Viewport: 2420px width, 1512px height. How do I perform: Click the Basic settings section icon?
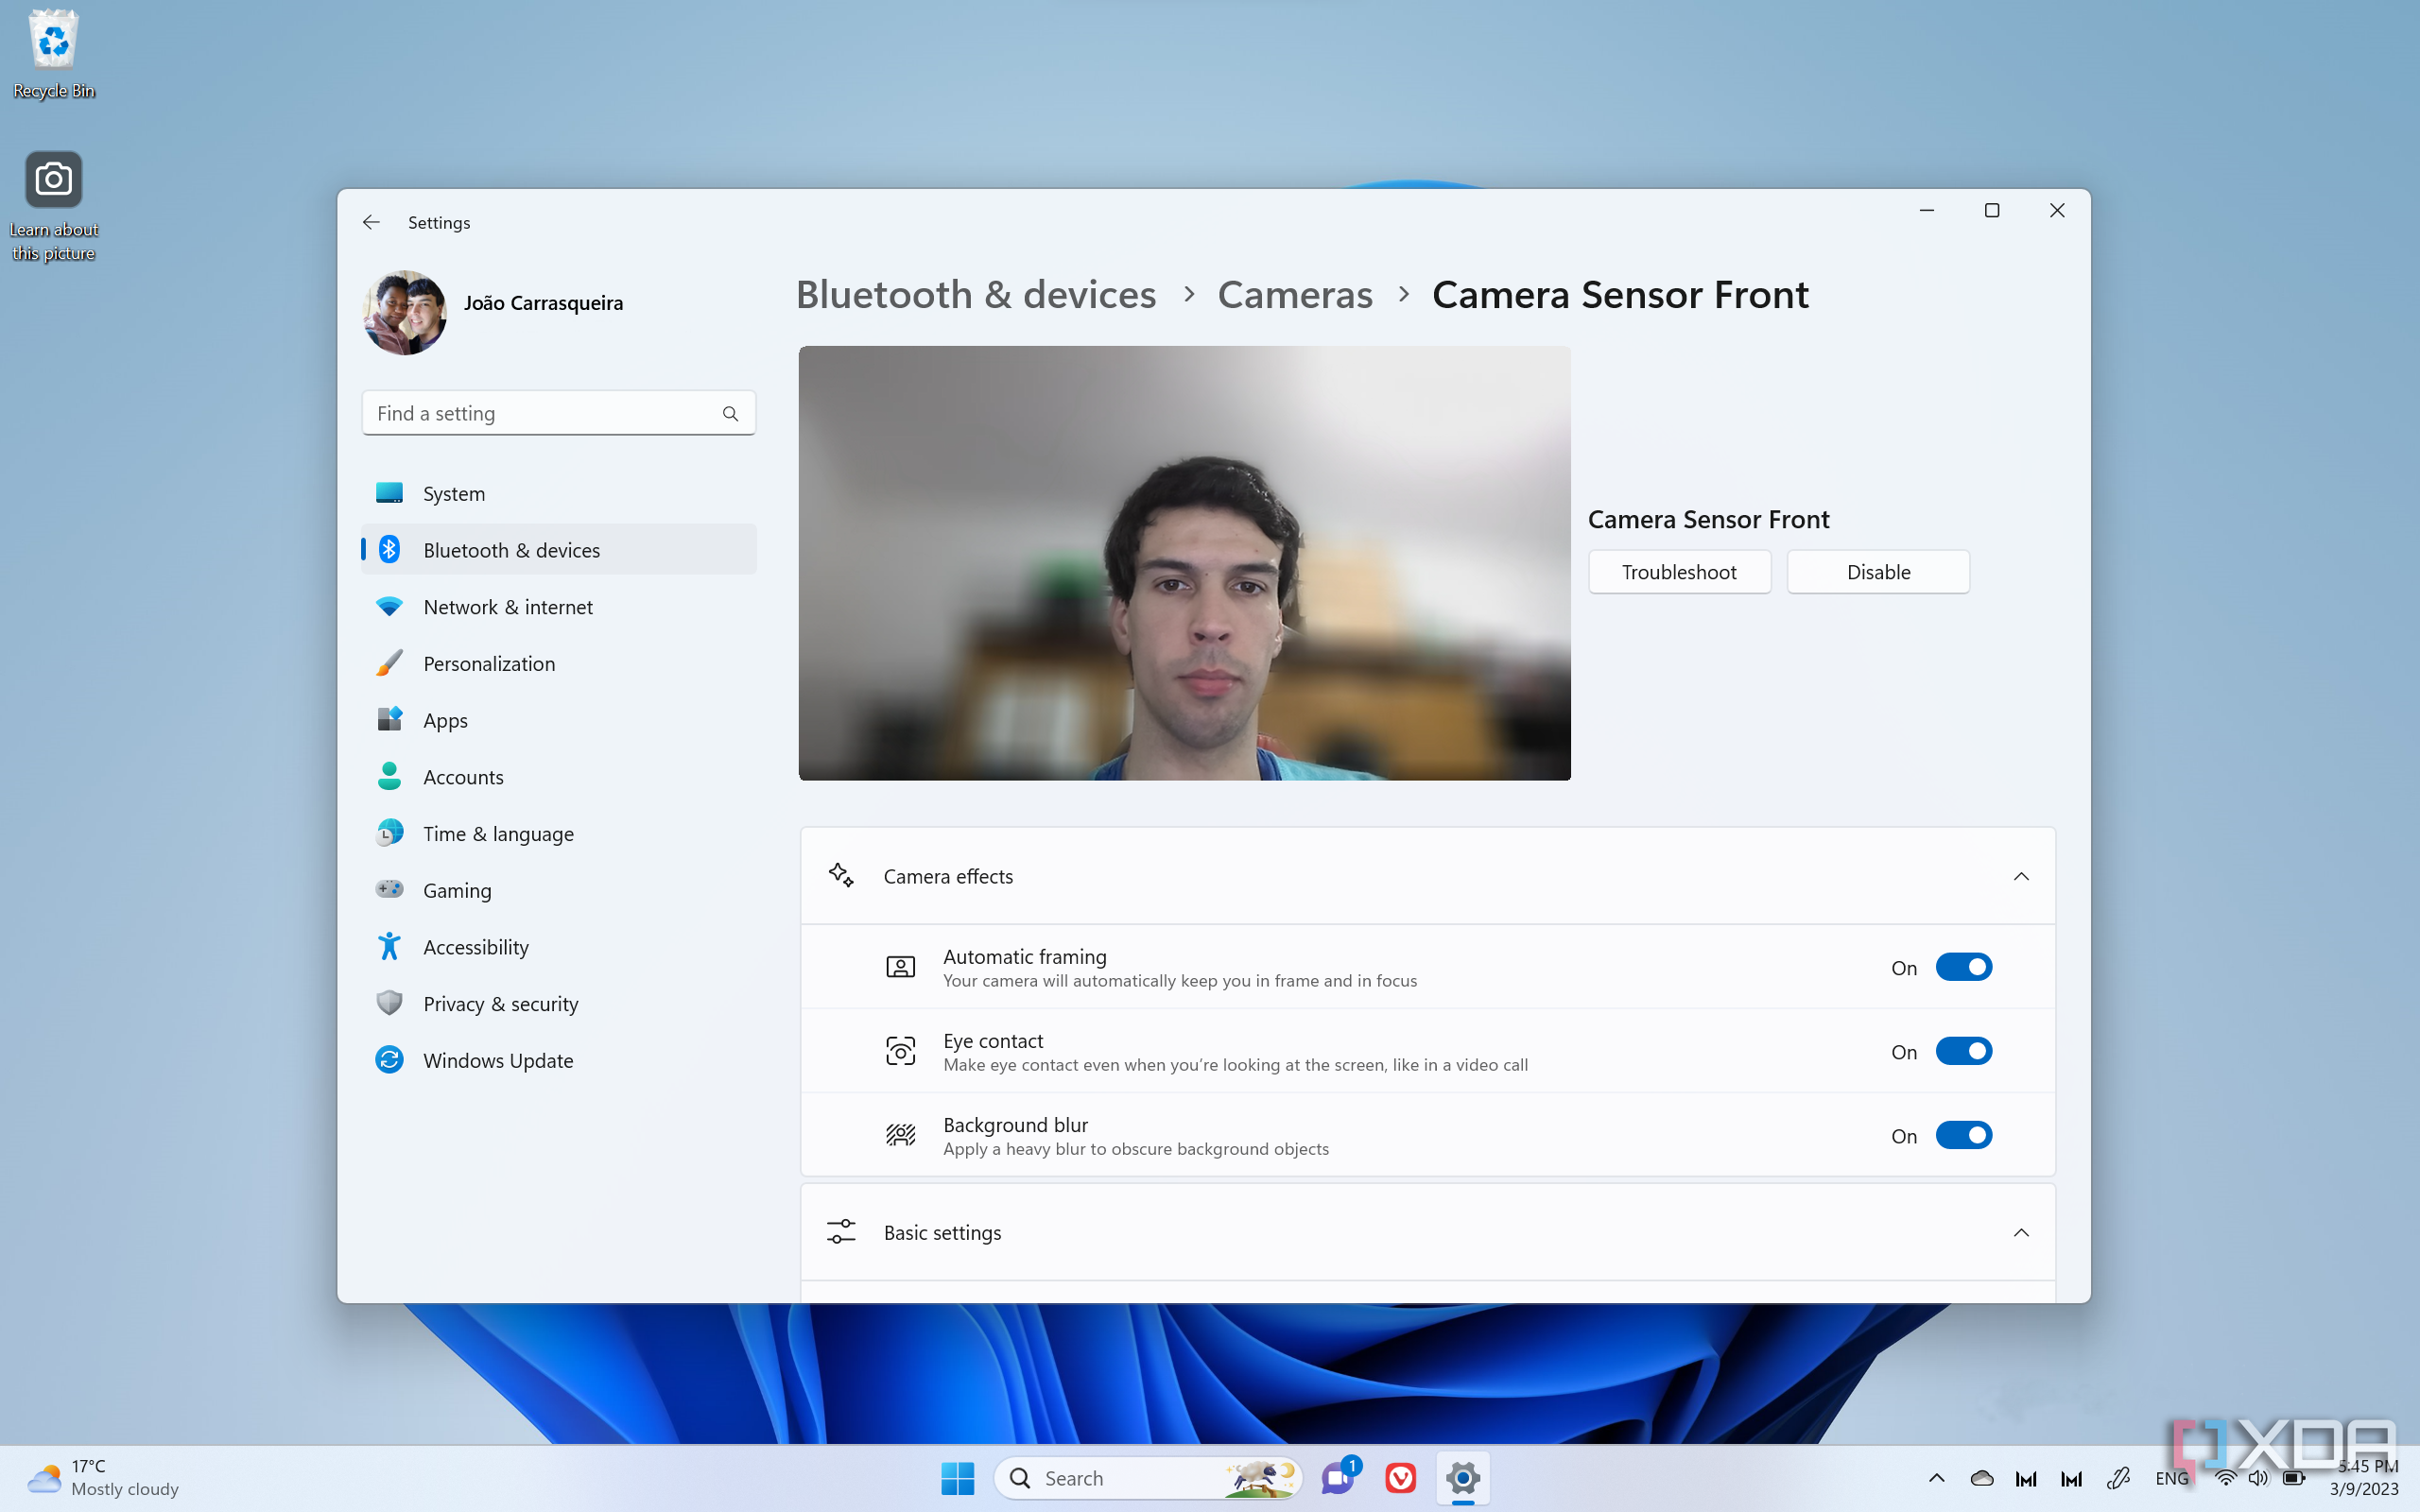(839, 1231)
